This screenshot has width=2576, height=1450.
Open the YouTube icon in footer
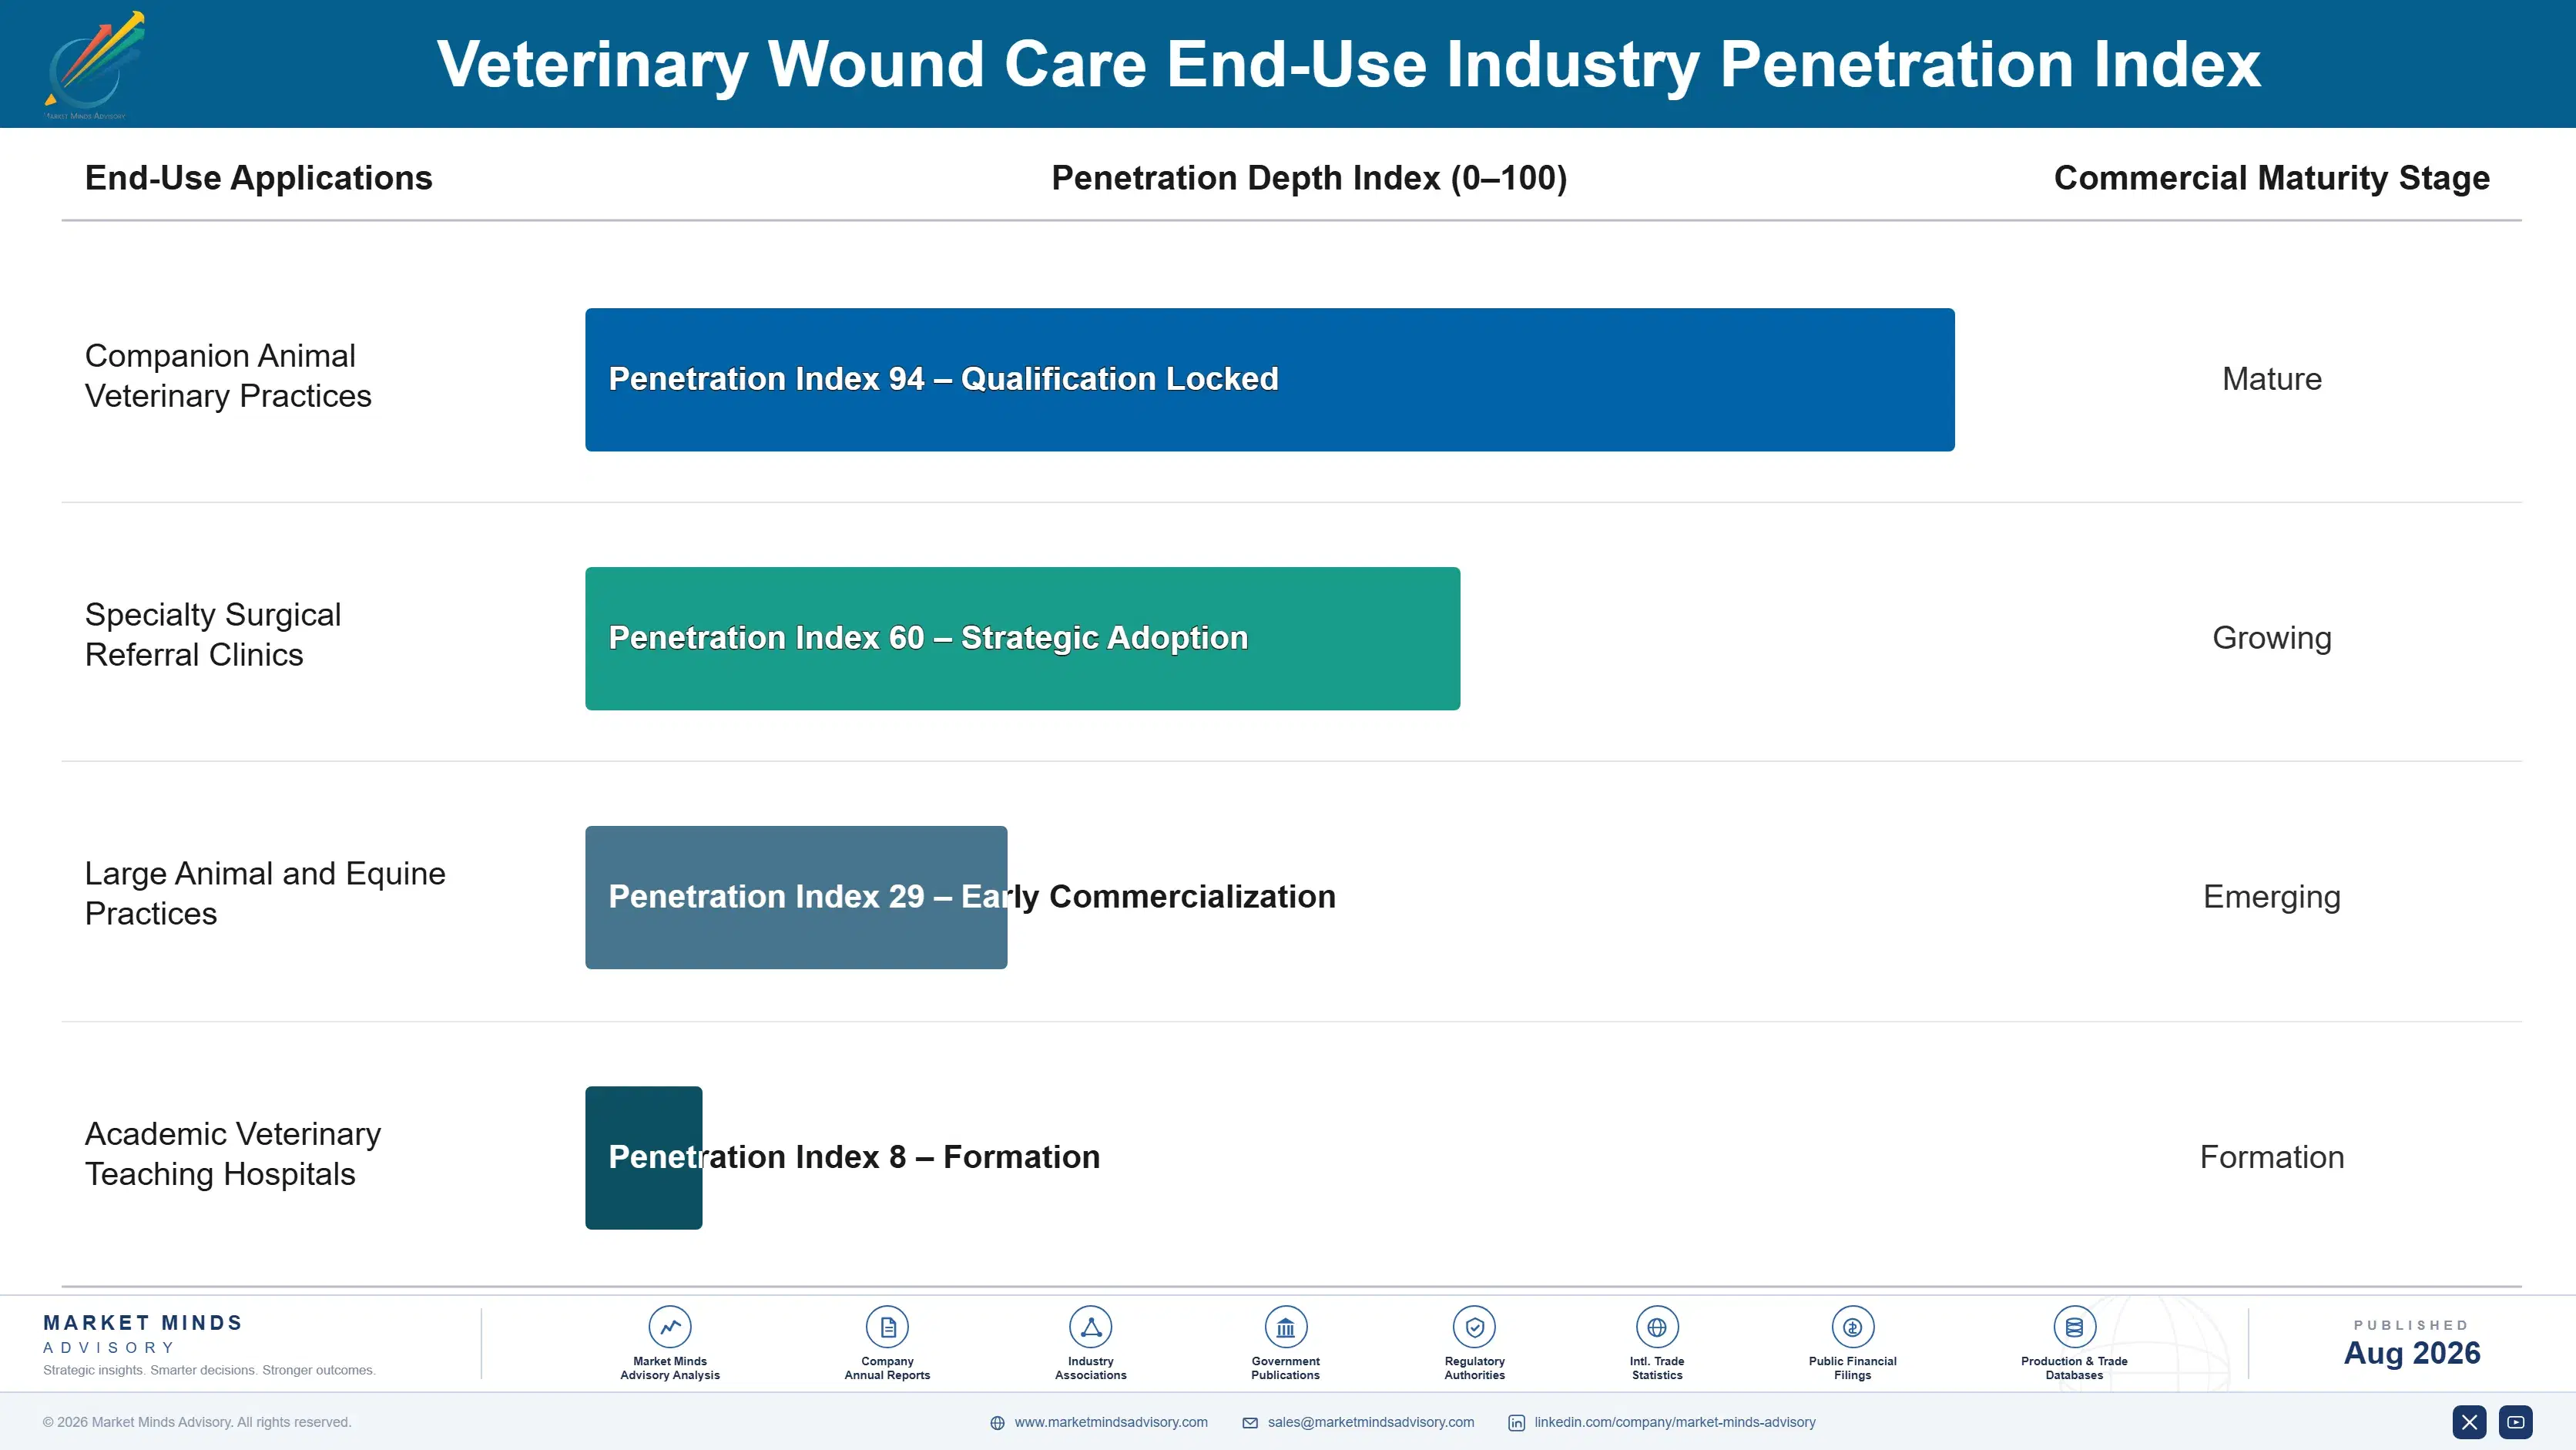coord(2516,1422)
